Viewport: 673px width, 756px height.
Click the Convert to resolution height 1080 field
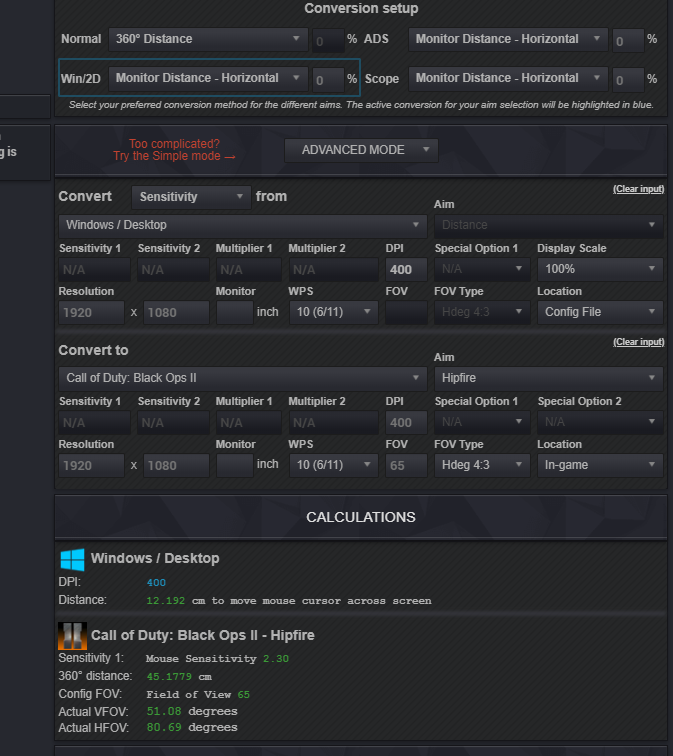pyautogui.click(x=176, y=465)
